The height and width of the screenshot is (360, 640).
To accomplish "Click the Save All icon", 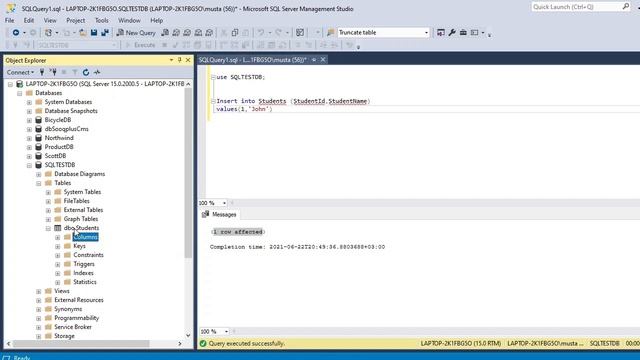I will coord(105,33).
